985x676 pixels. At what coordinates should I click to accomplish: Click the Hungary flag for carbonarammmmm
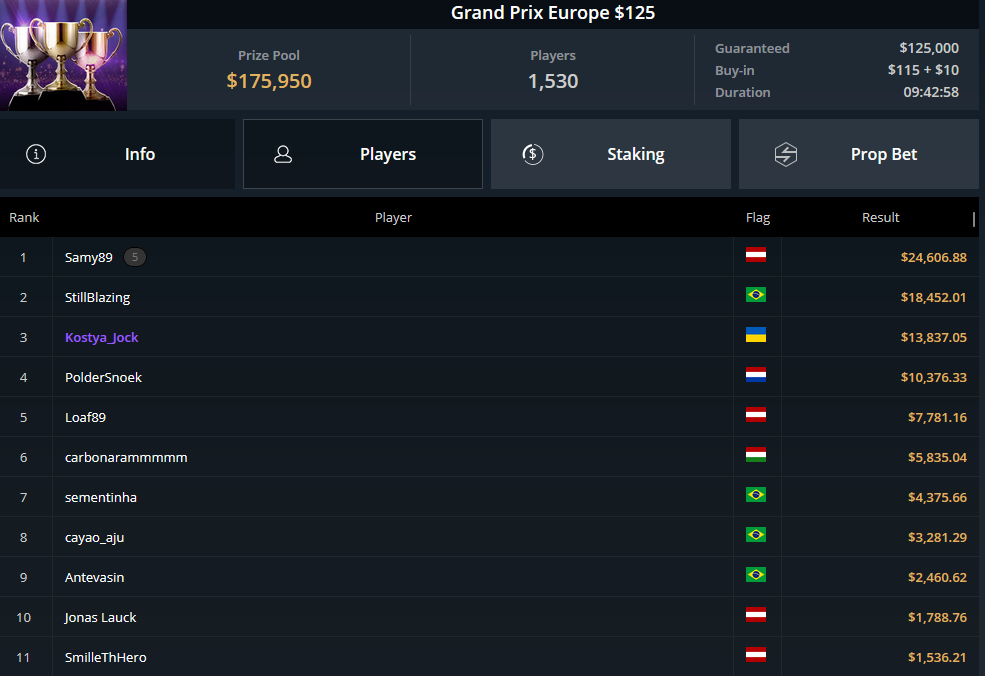(756, 455)
